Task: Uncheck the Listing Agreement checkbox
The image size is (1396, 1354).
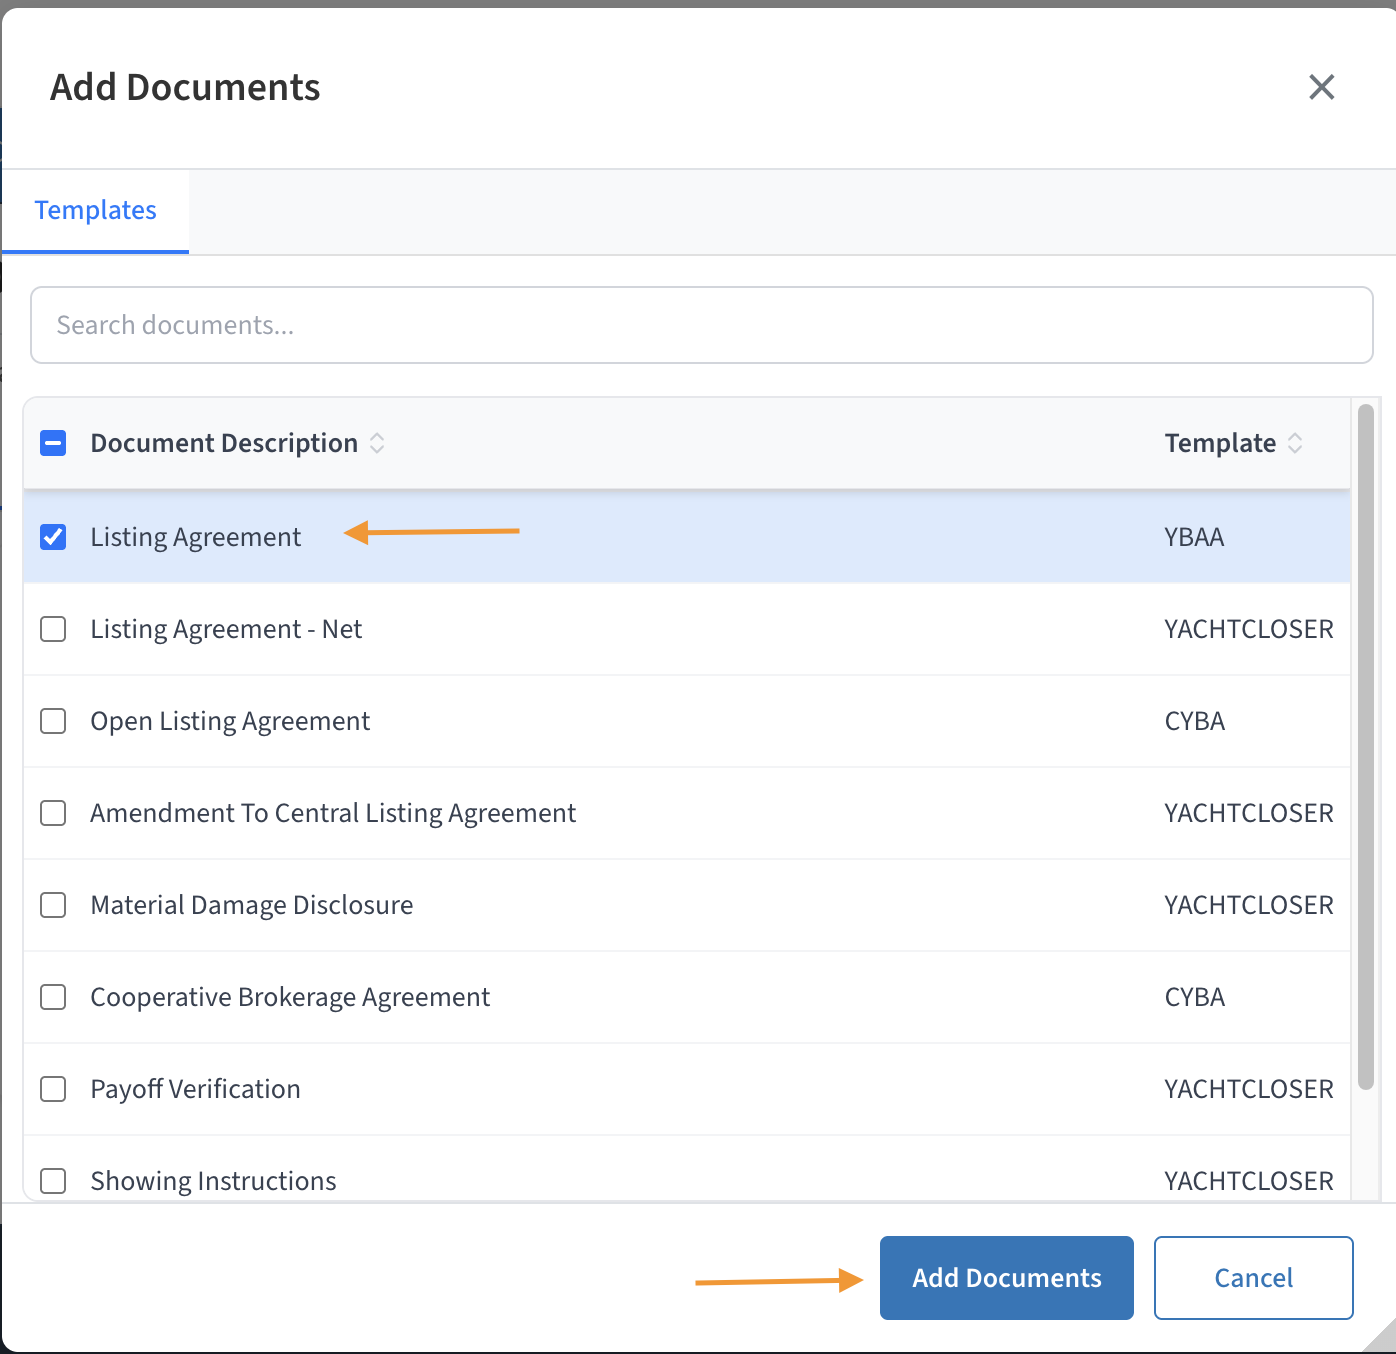Action: 53,537
